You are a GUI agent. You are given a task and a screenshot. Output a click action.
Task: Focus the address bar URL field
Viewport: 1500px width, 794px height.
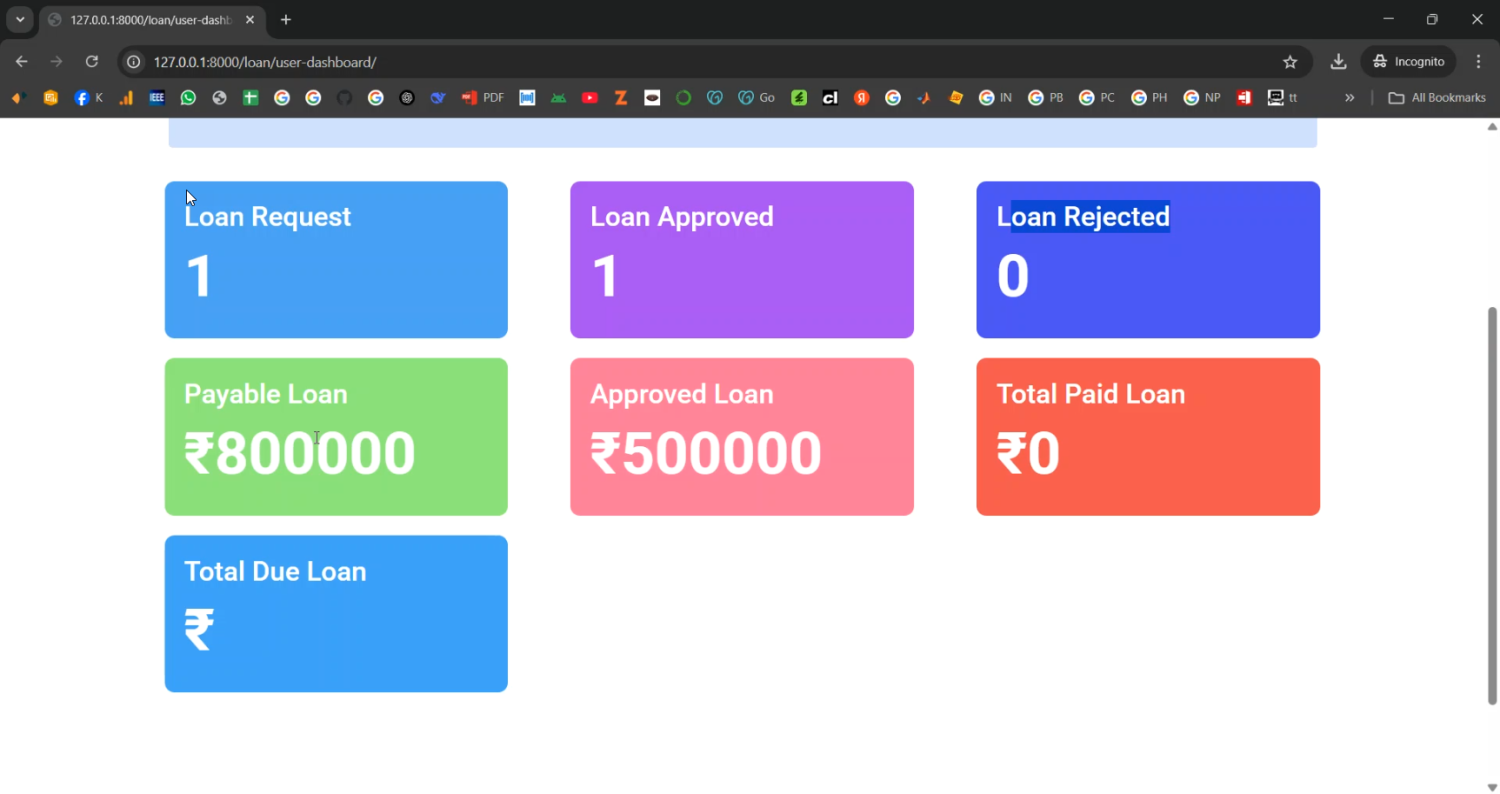[715, 62]
